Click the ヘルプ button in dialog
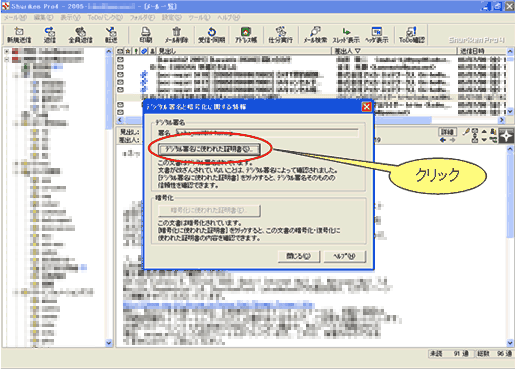 tap(344, 256)
